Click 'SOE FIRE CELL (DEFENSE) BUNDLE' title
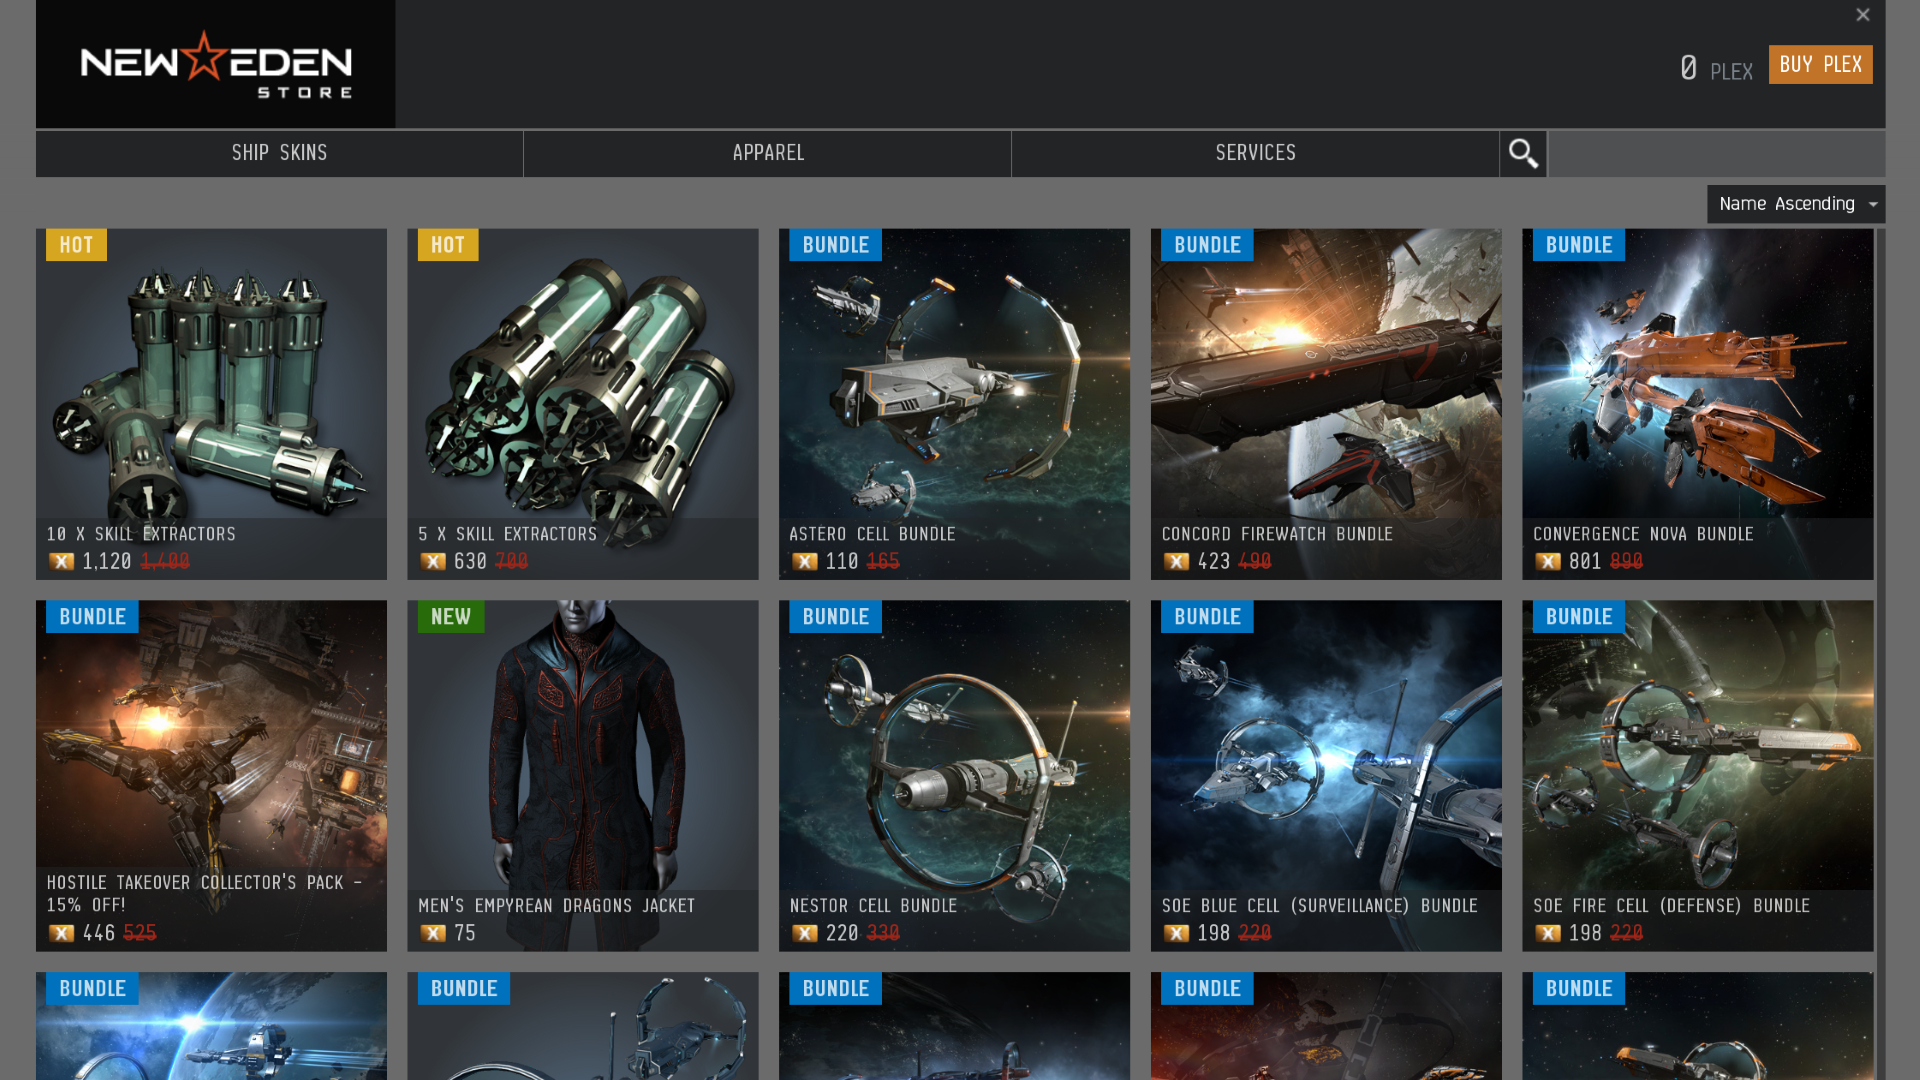This screenshot has width=1920, height=1080. coord(1671,906)
